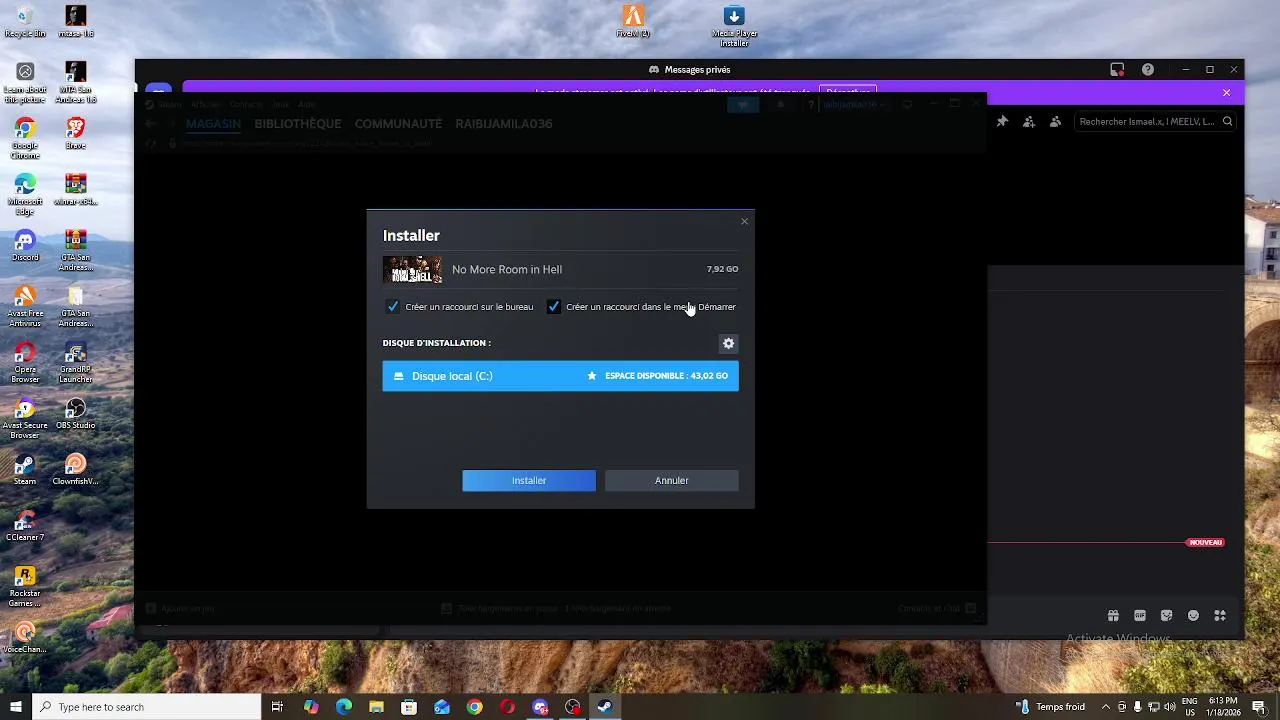The height and width of the screenshot is (720, 1280).
Task: Click the blue Installer button
Action: point(529,481)
